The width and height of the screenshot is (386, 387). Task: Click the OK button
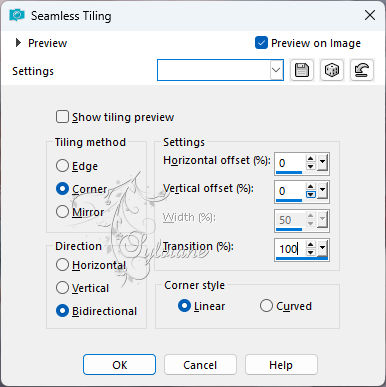tap(119, 365)
